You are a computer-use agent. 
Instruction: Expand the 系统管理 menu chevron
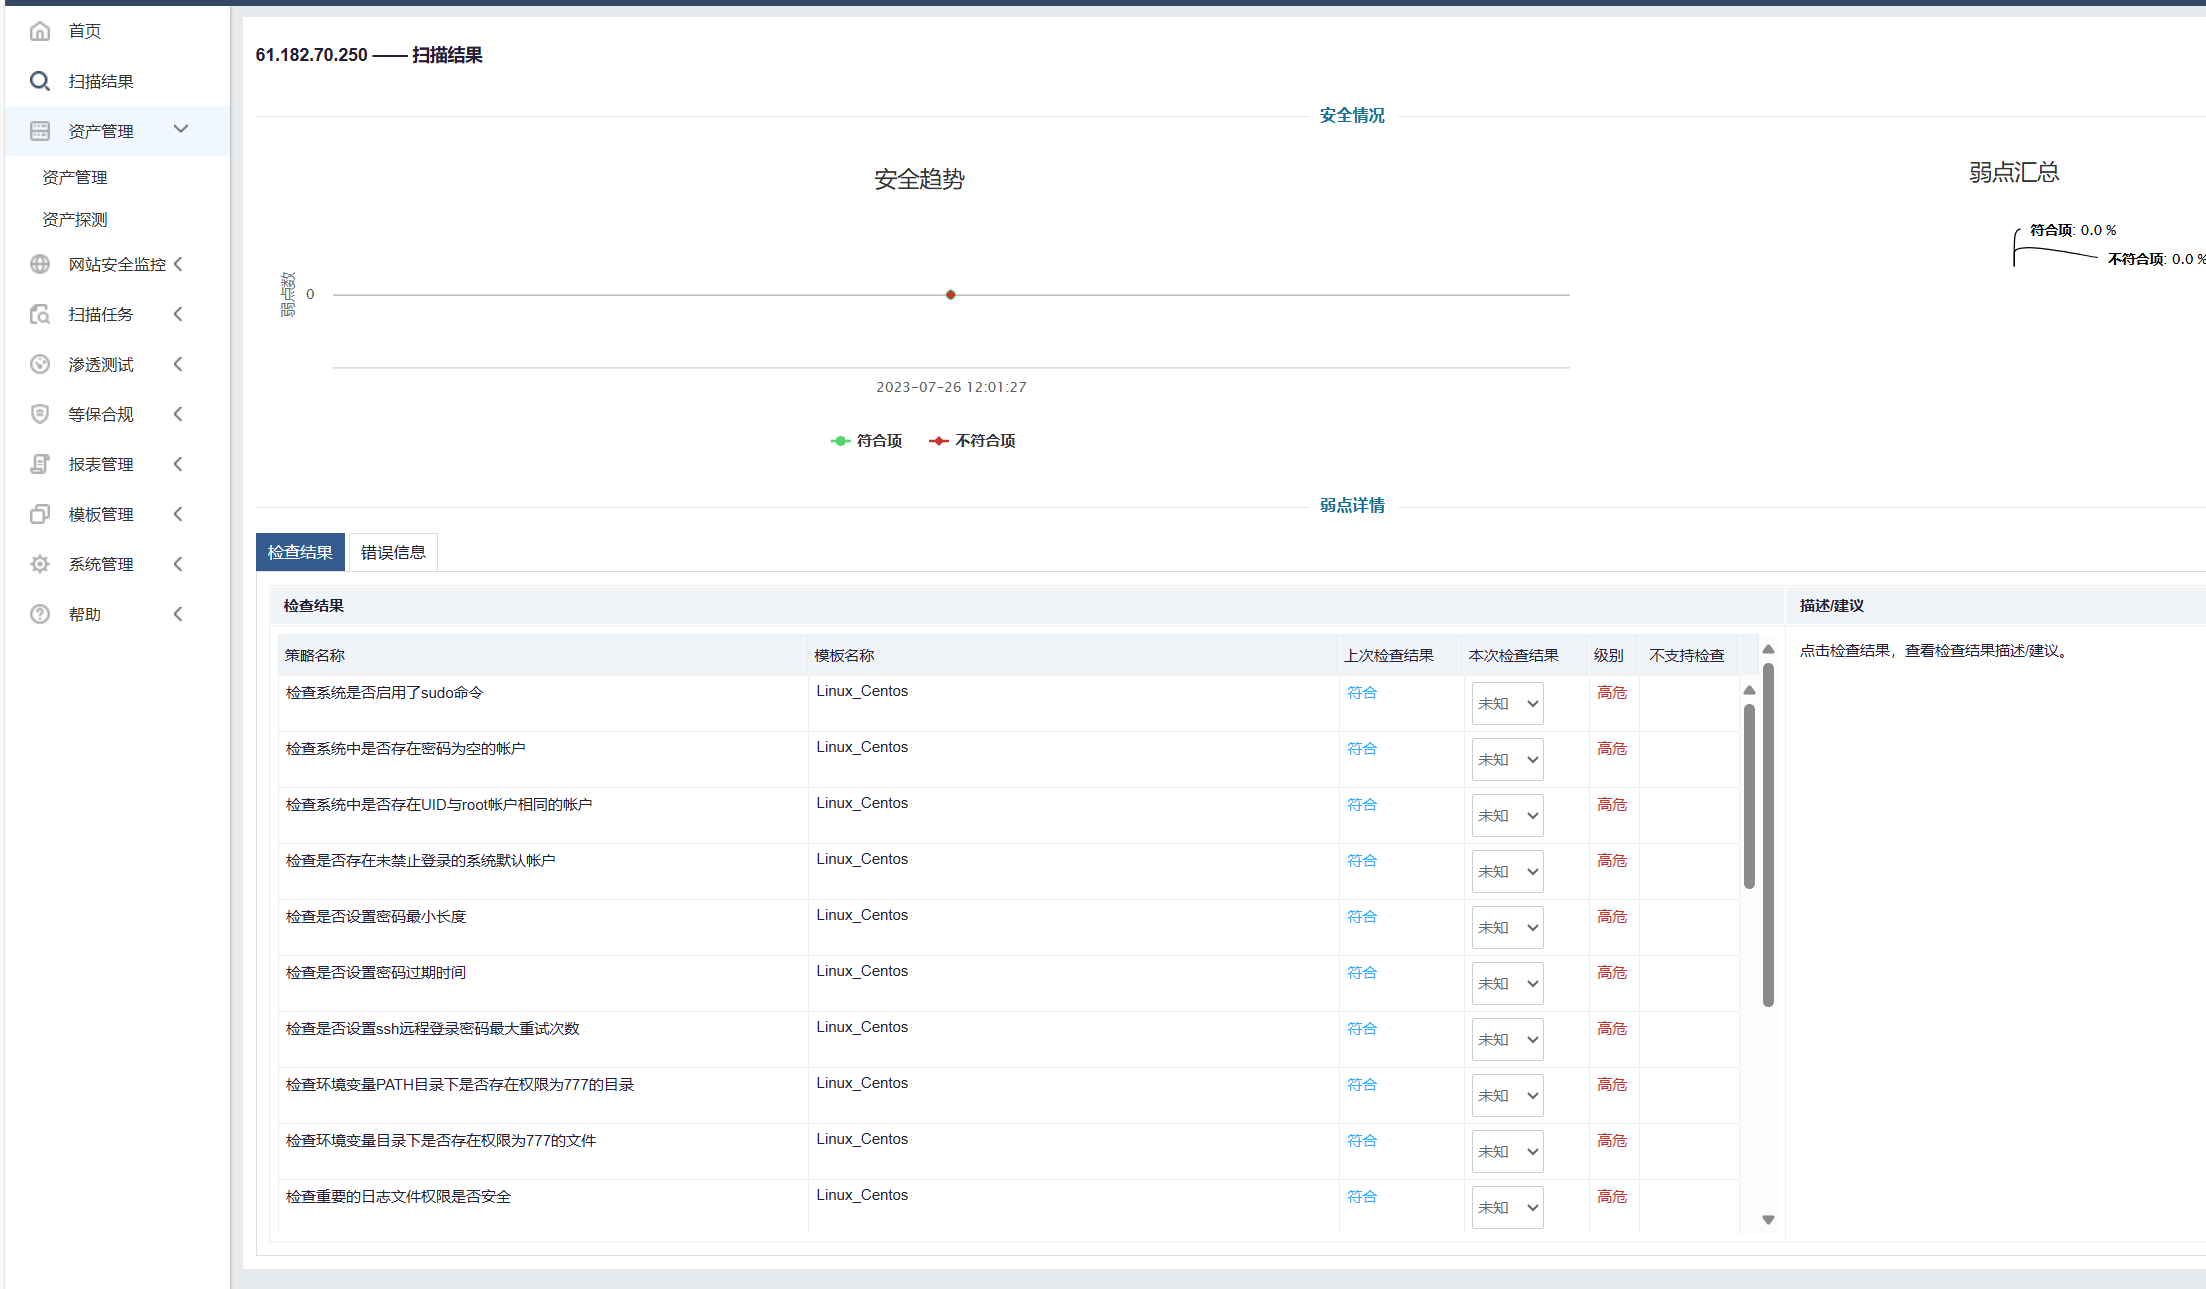(178, 564)
